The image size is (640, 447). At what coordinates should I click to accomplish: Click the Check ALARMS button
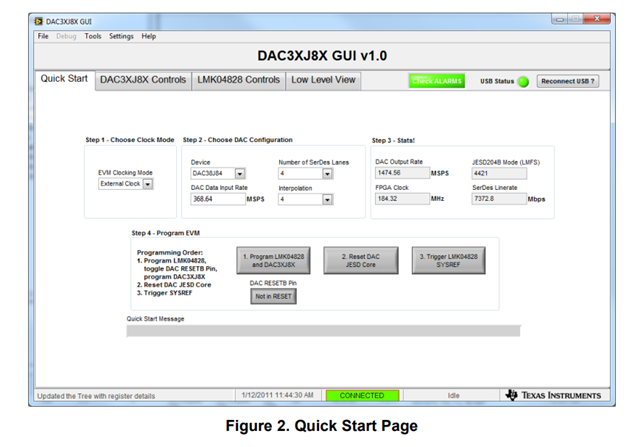[437, 81]
